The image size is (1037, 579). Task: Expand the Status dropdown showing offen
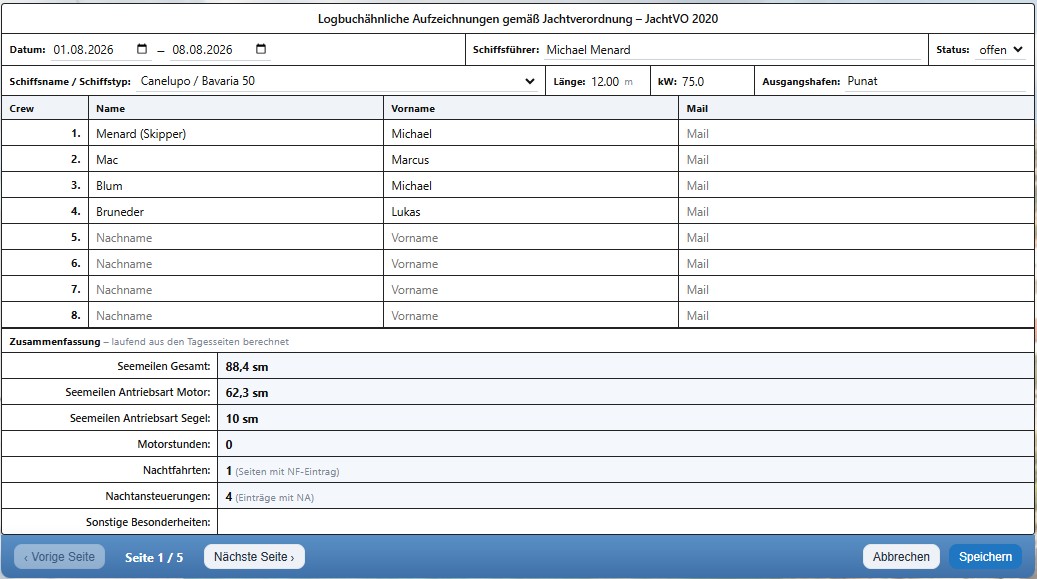coord(1001,50)
